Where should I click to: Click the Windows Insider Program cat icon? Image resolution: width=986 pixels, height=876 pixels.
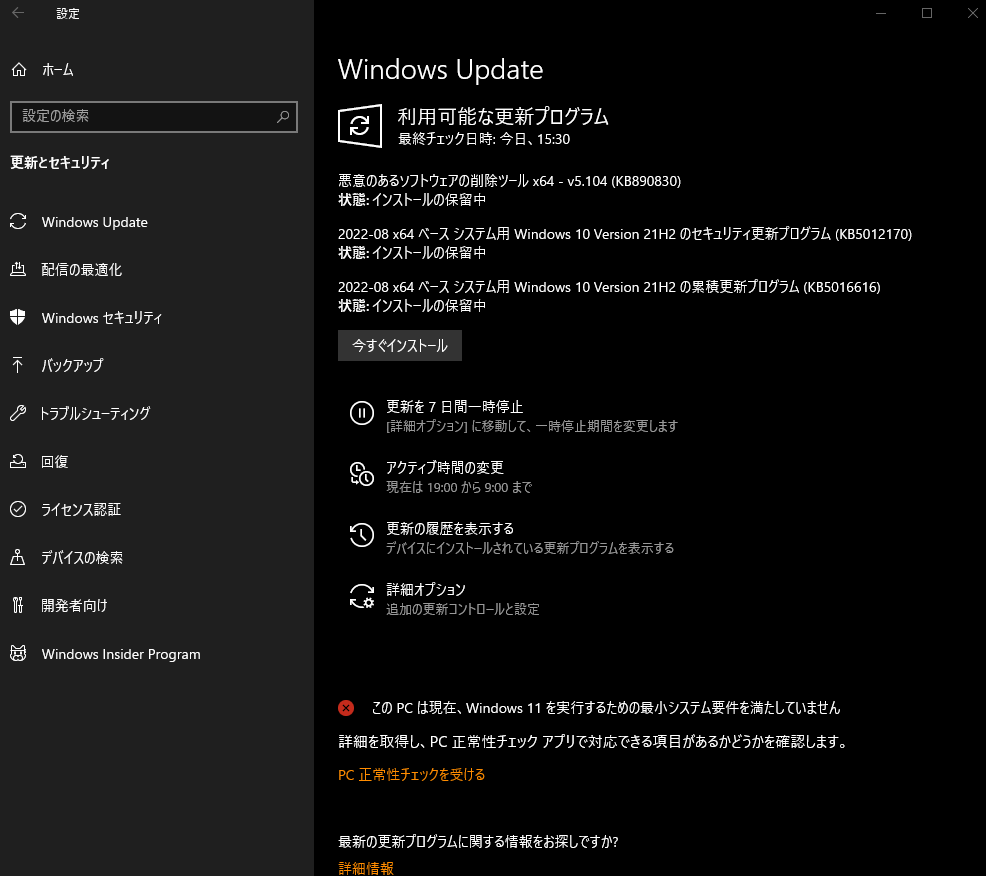coord(18,653)
